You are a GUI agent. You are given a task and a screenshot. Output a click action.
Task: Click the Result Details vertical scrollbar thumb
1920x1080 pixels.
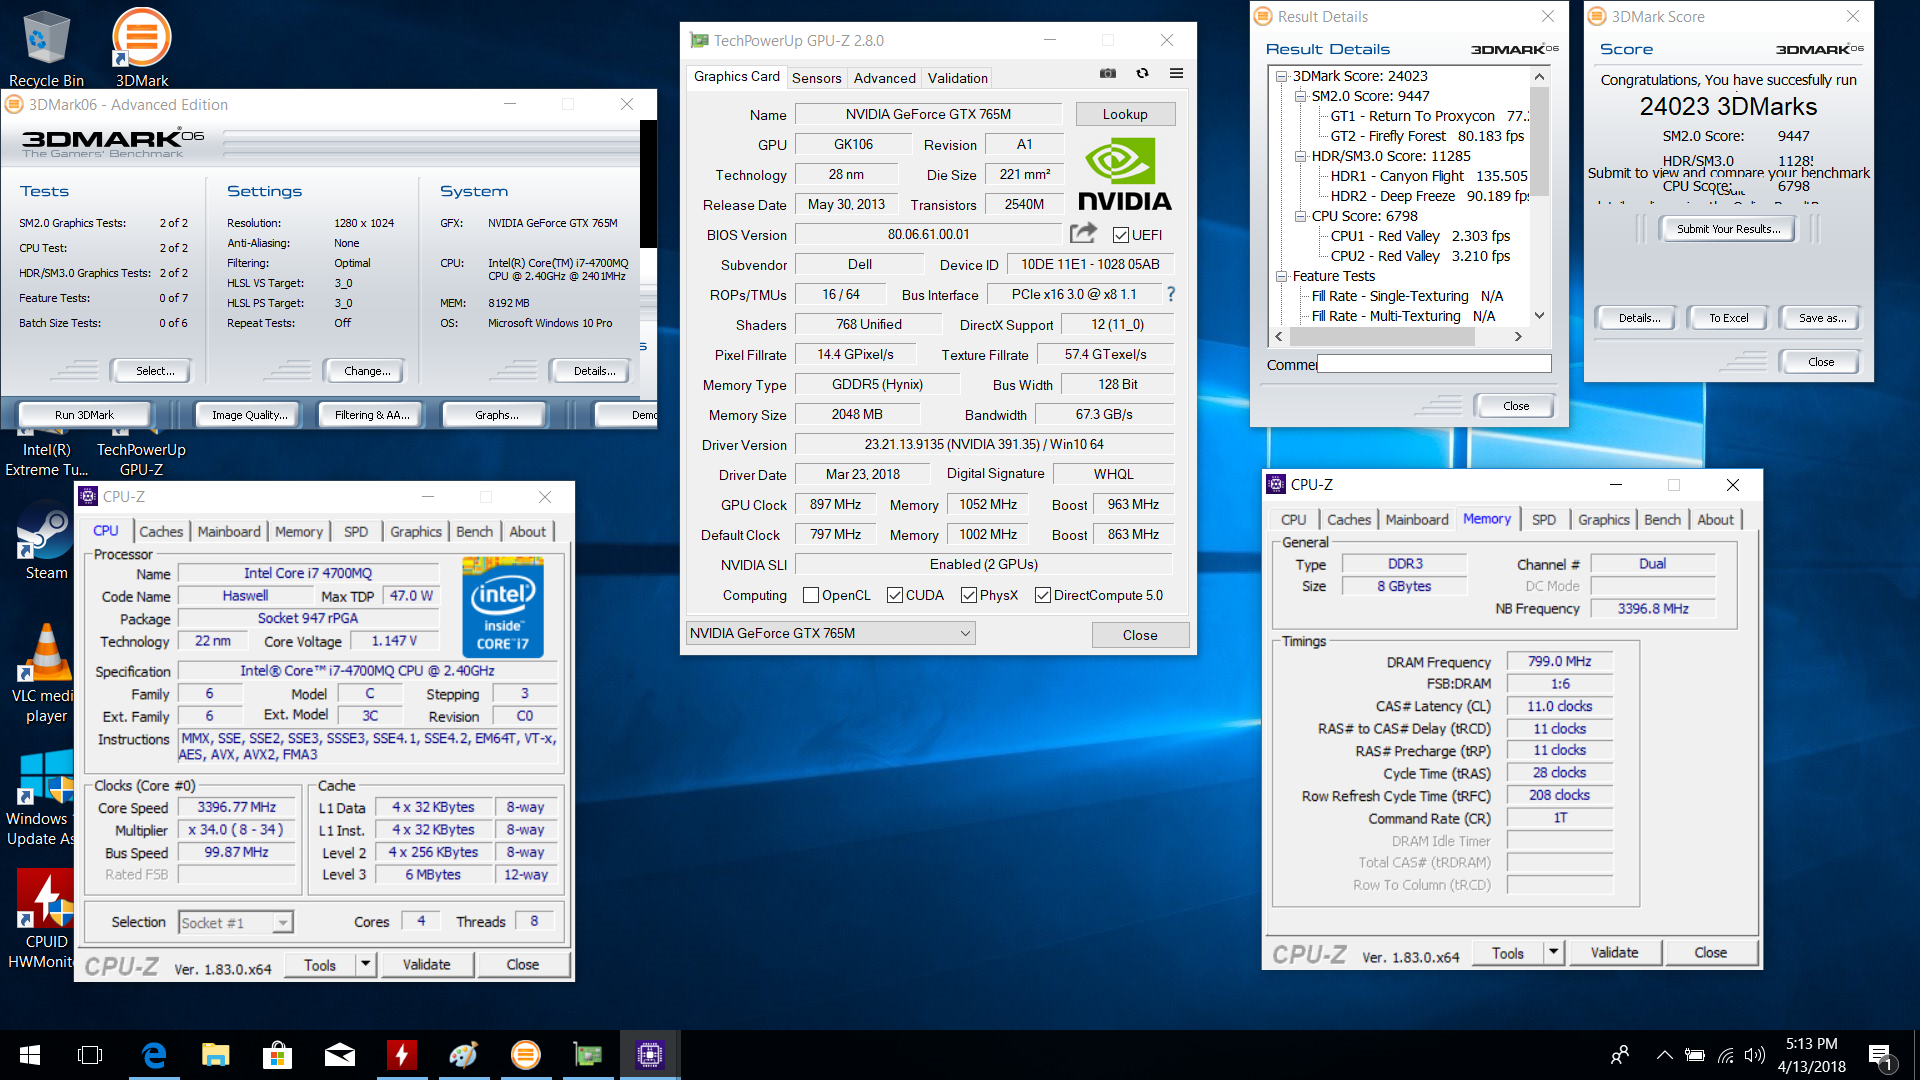click(1539, 141)
